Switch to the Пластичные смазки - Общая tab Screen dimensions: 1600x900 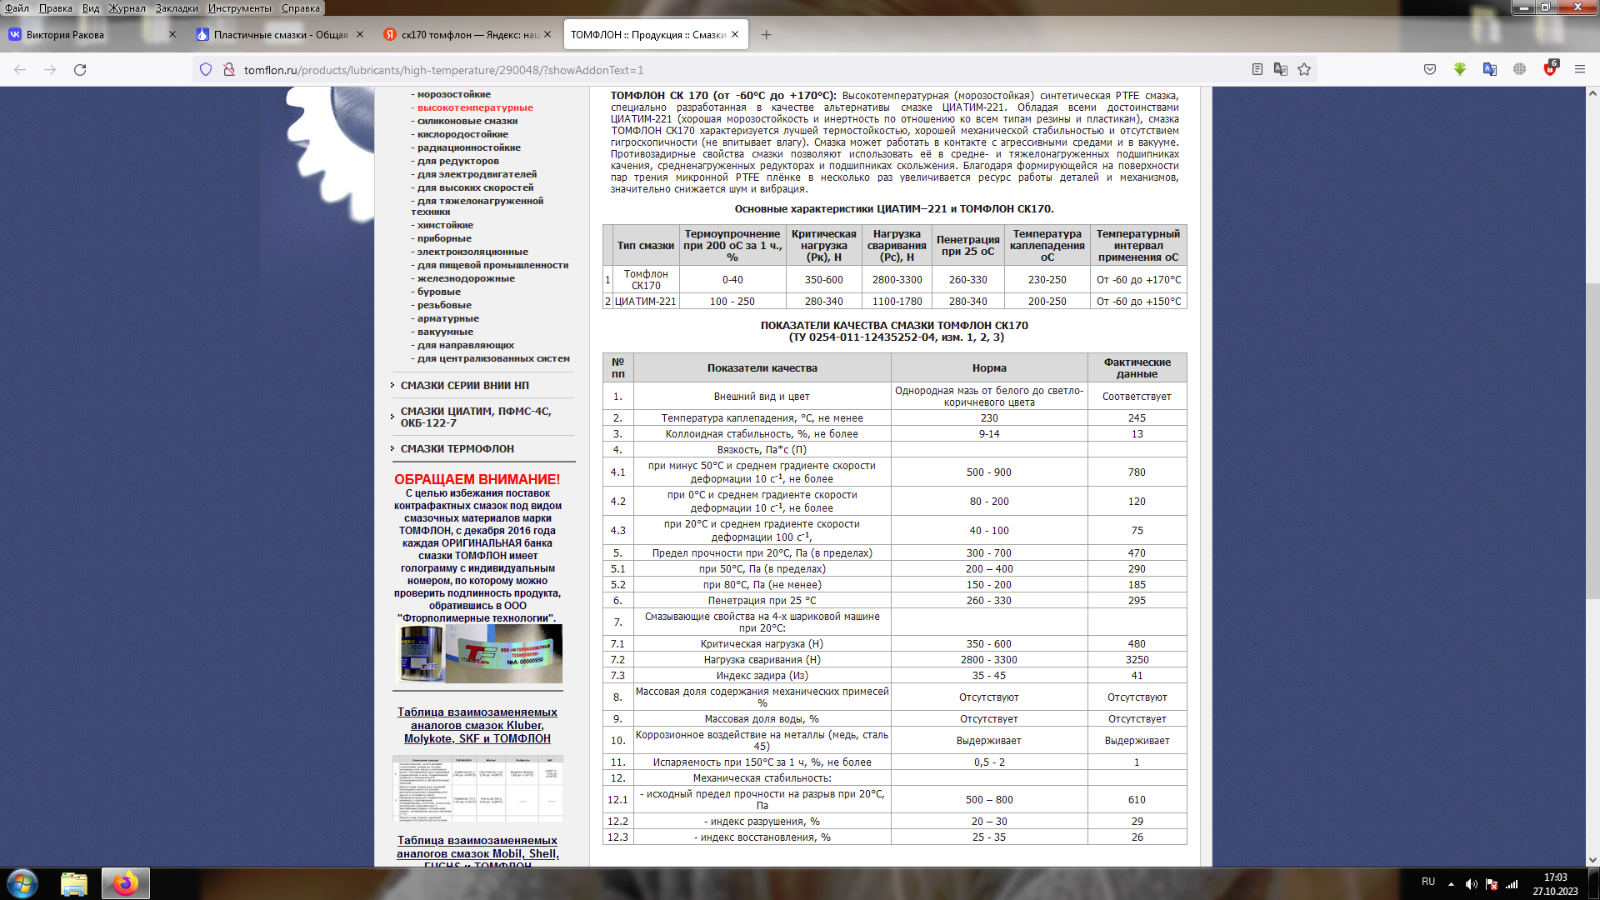280,34
